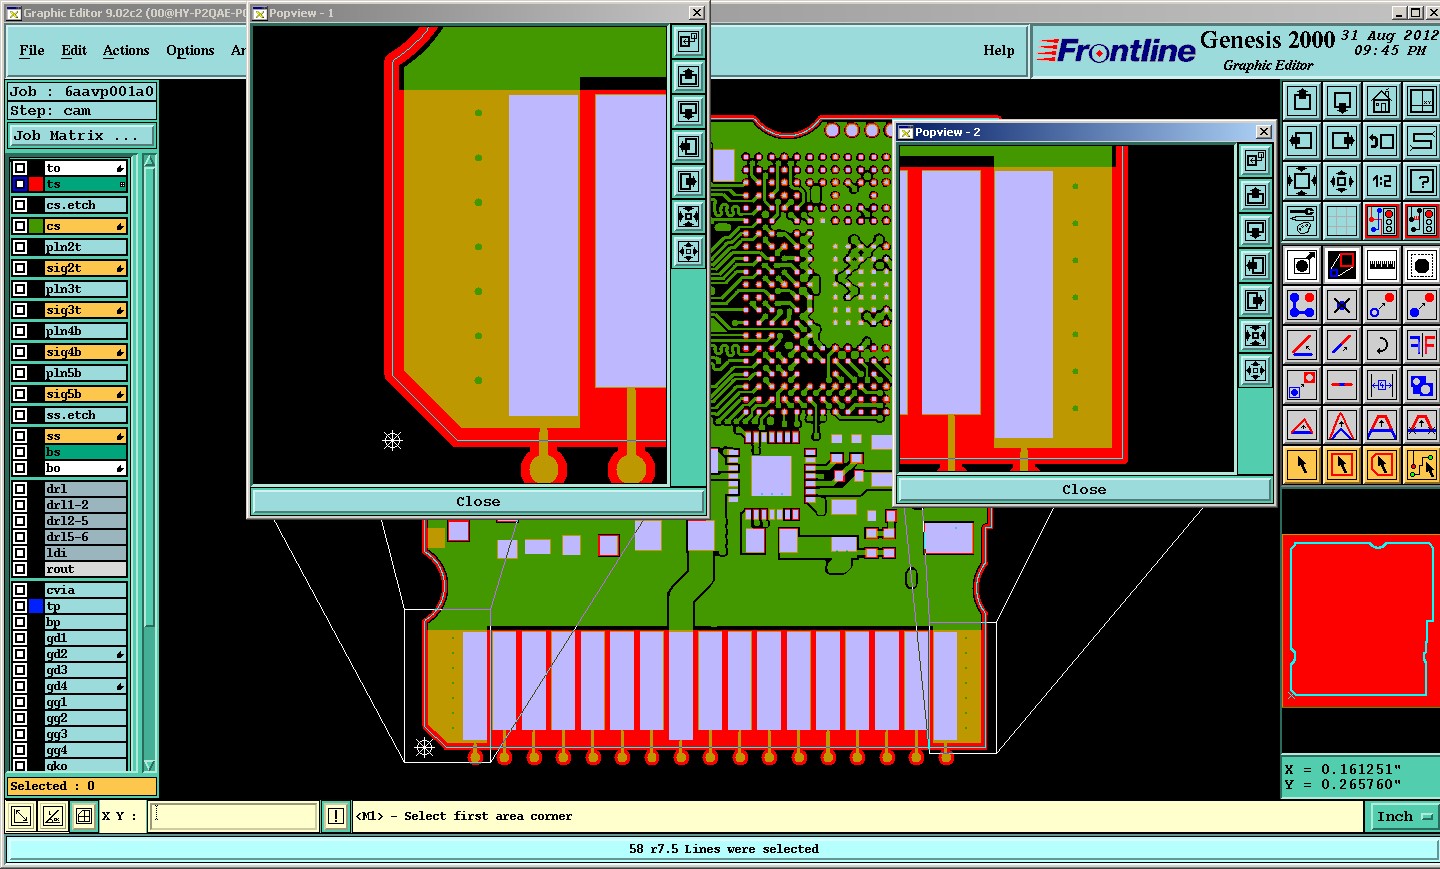The image size is (1440, 869).
Task: Select the mirror F flip tool
Action: [x=1422, y=345]
